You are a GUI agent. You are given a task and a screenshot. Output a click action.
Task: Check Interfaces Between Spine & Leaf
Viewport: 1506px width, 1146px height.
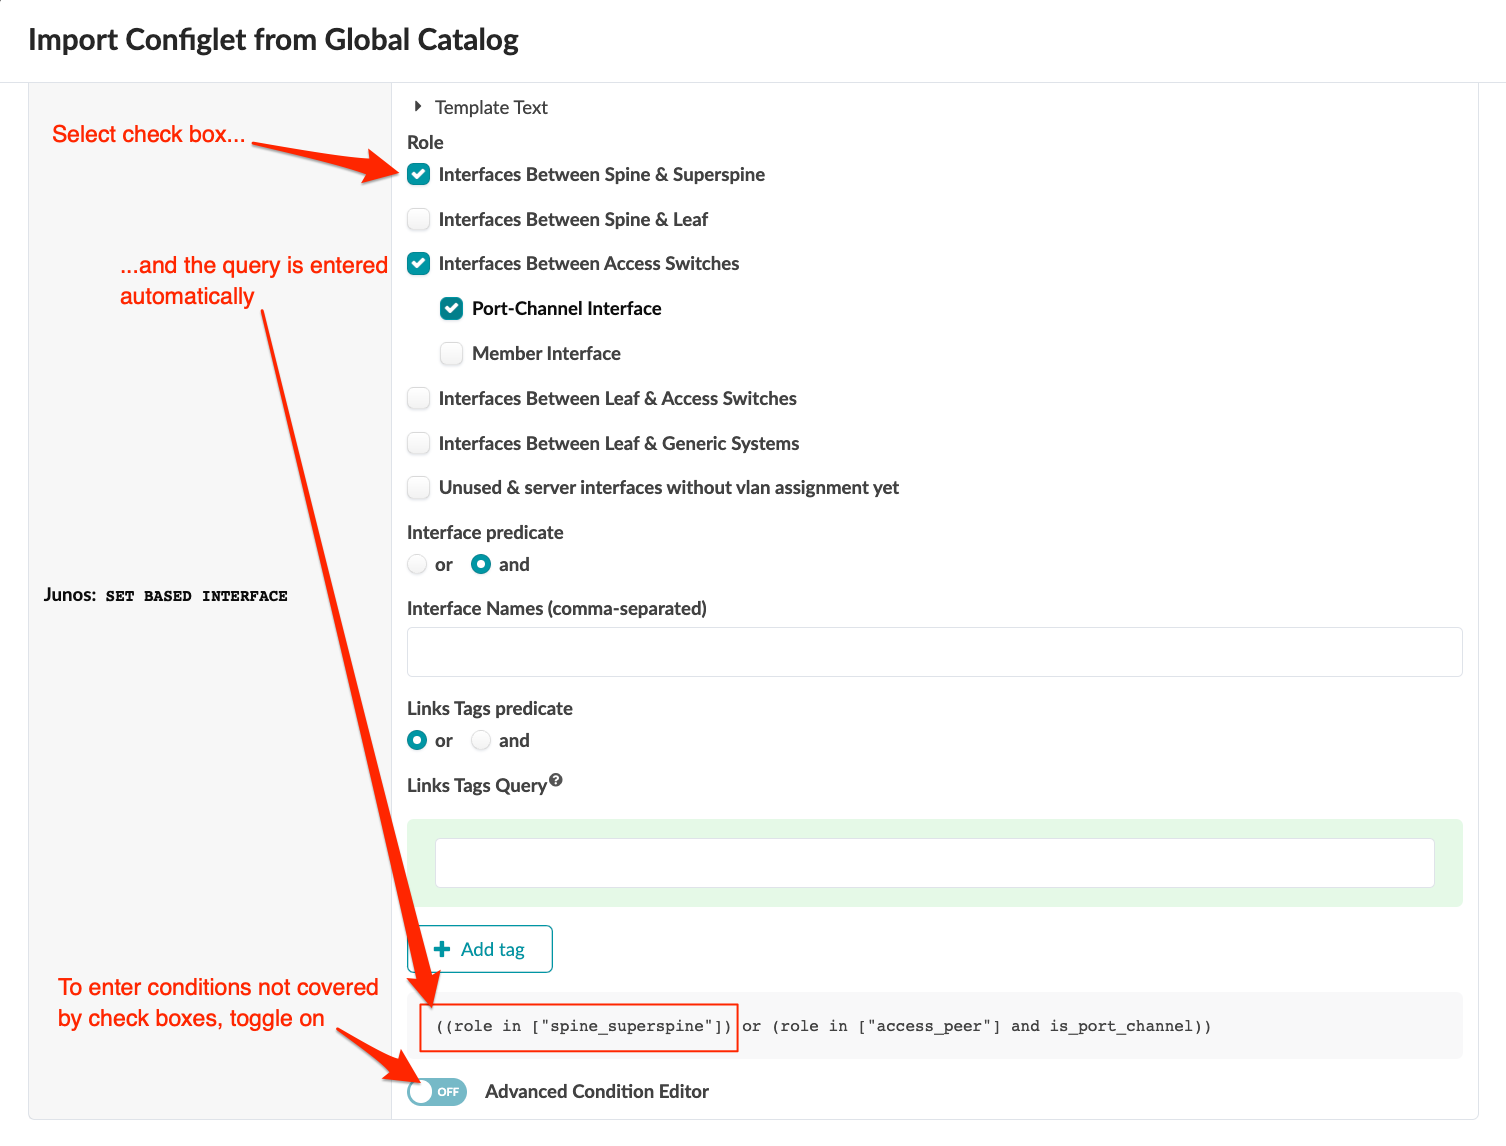419,220
